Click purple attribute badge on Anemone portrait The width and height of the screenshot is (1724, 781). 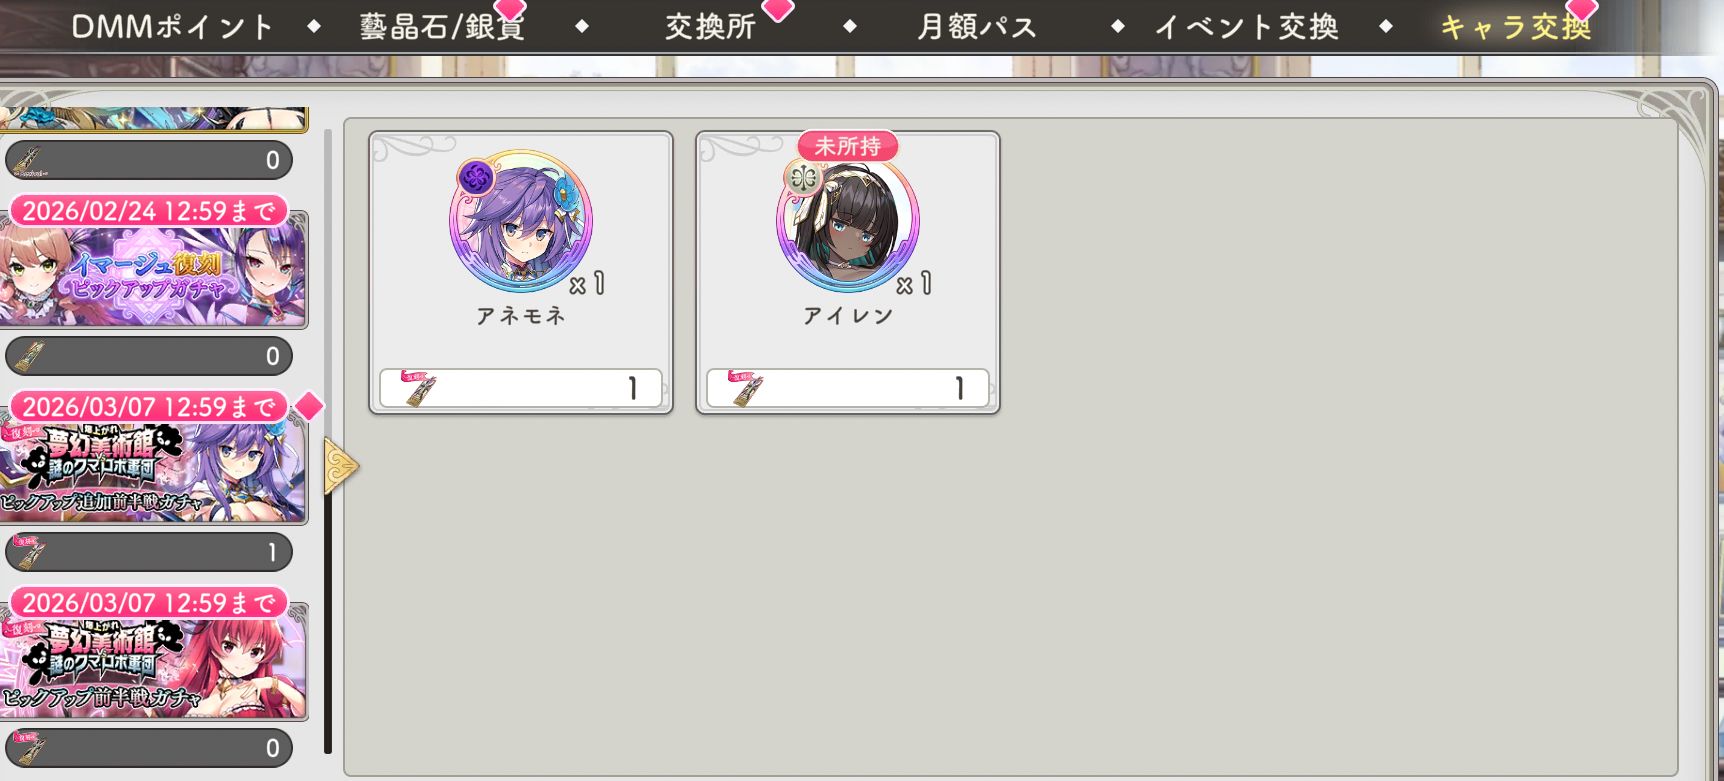(476, 178)
